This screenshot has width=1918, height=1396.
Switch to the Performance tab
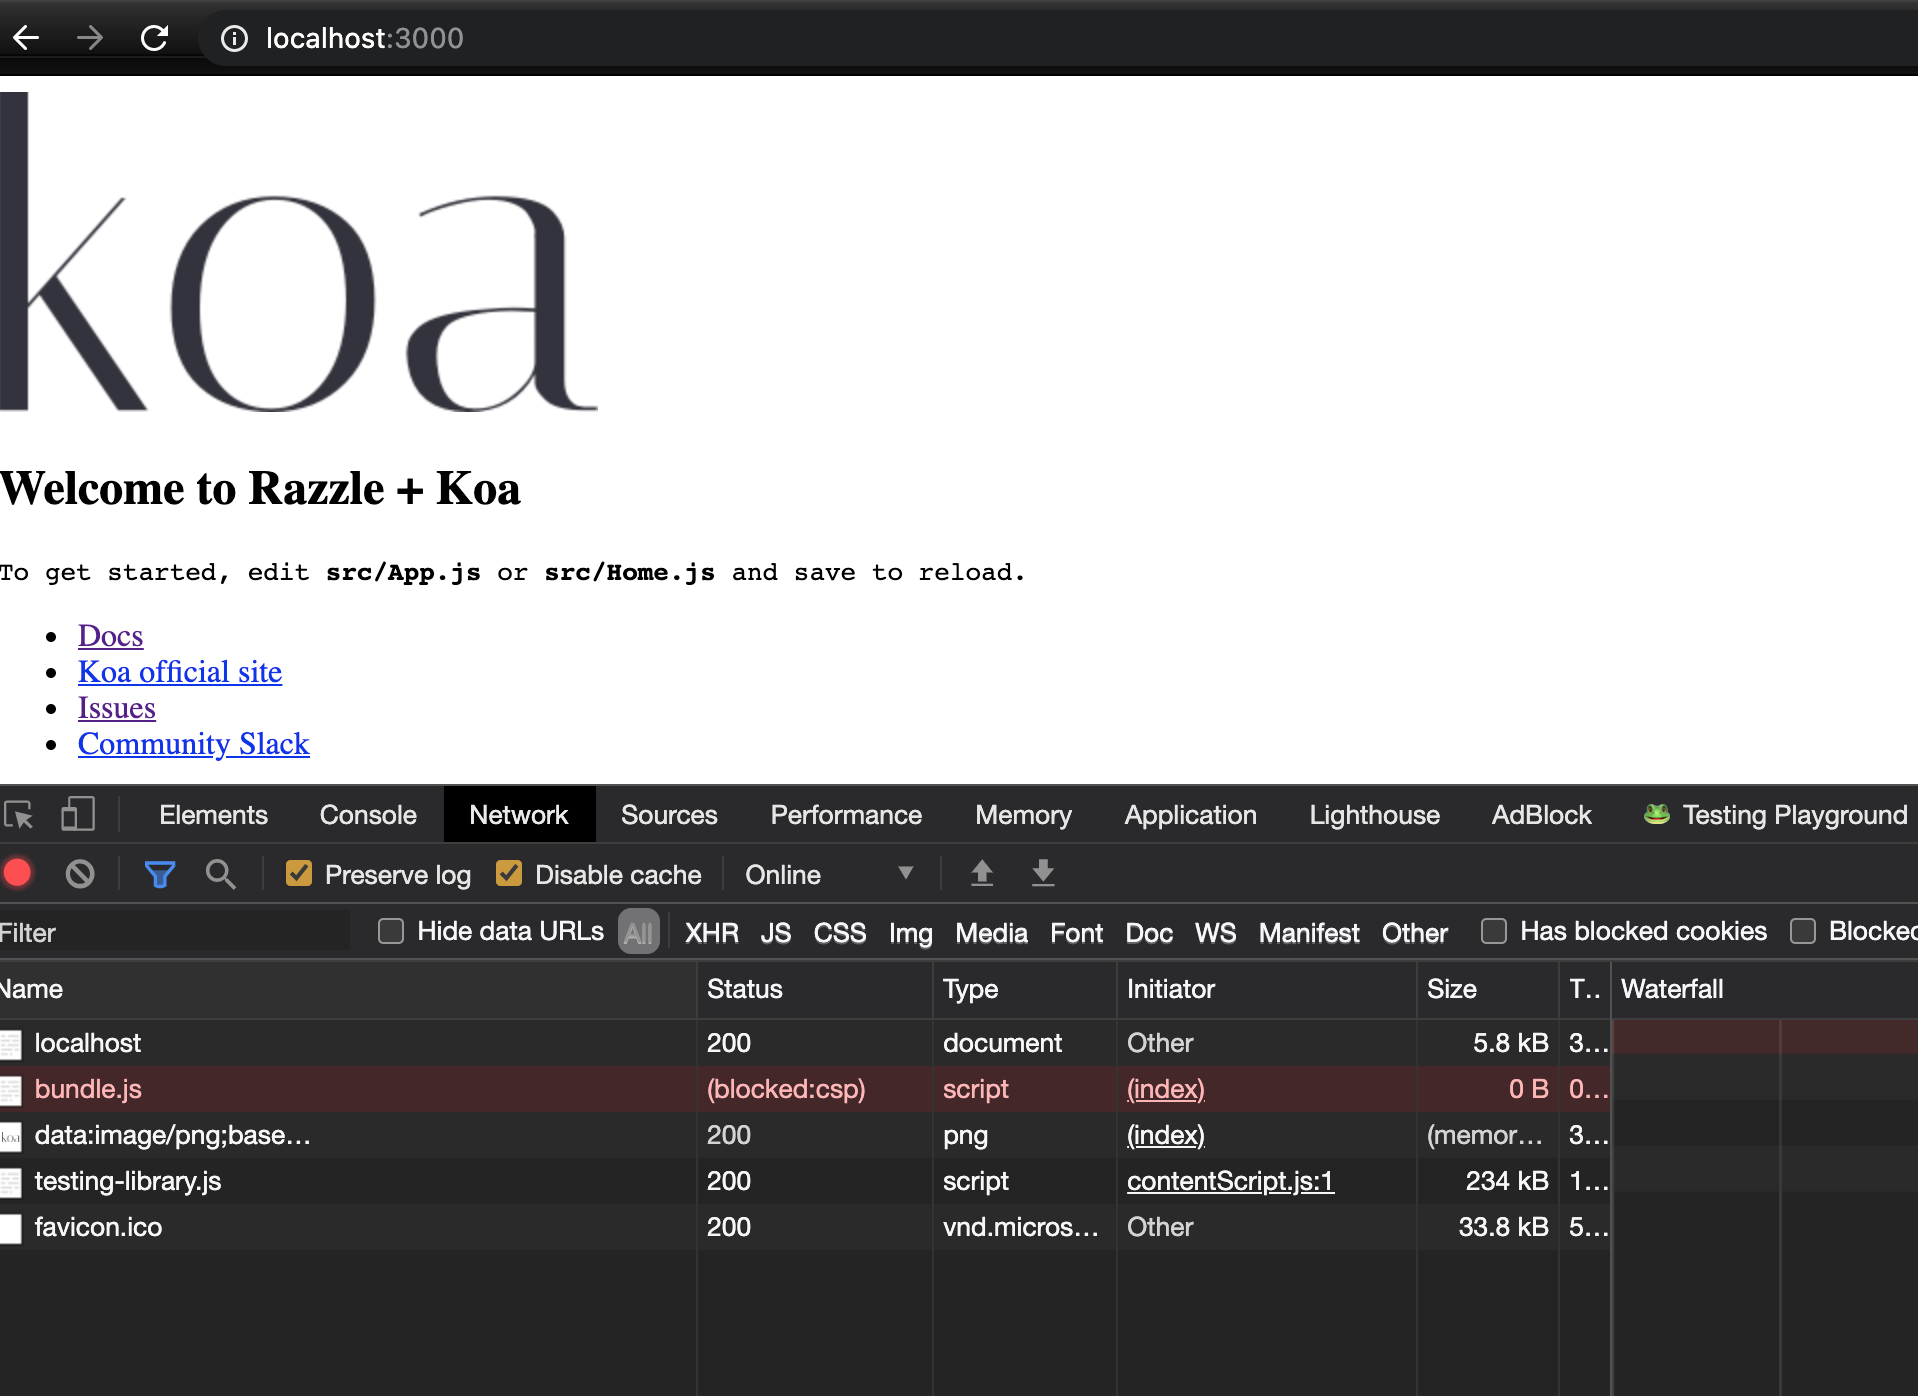coord(846,815)
